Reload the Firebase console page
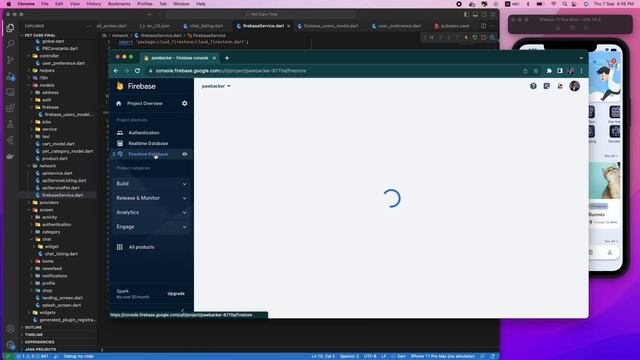This screenshot has height=360, width=640. pos(138,71)
